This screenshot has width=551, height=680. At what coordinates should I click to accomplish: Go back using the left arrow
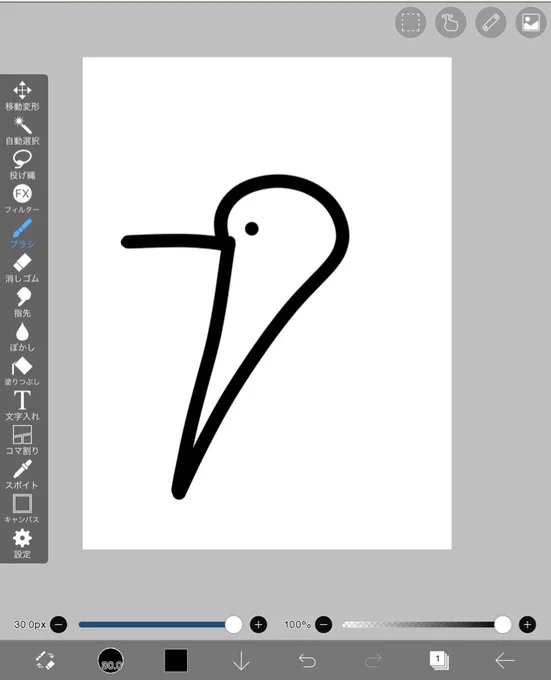pos(505,660)
